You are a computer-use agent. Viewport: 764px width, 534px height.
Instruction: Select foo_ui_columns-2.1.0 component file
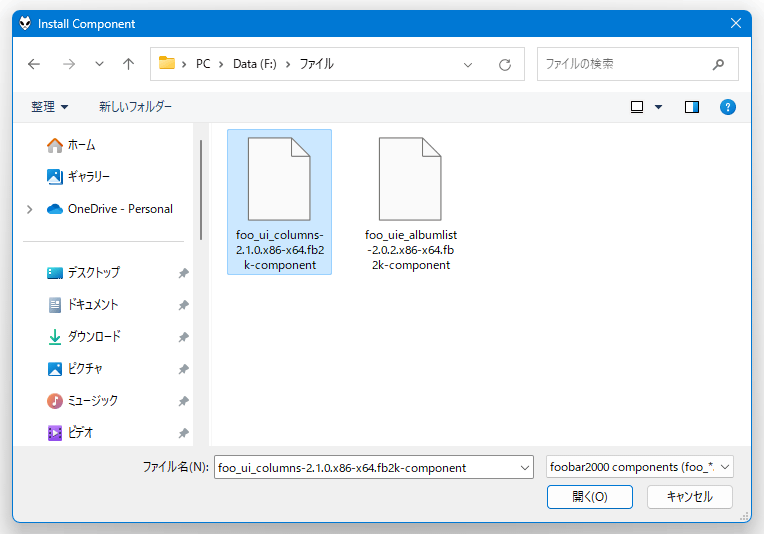click(x=280, y=202)
